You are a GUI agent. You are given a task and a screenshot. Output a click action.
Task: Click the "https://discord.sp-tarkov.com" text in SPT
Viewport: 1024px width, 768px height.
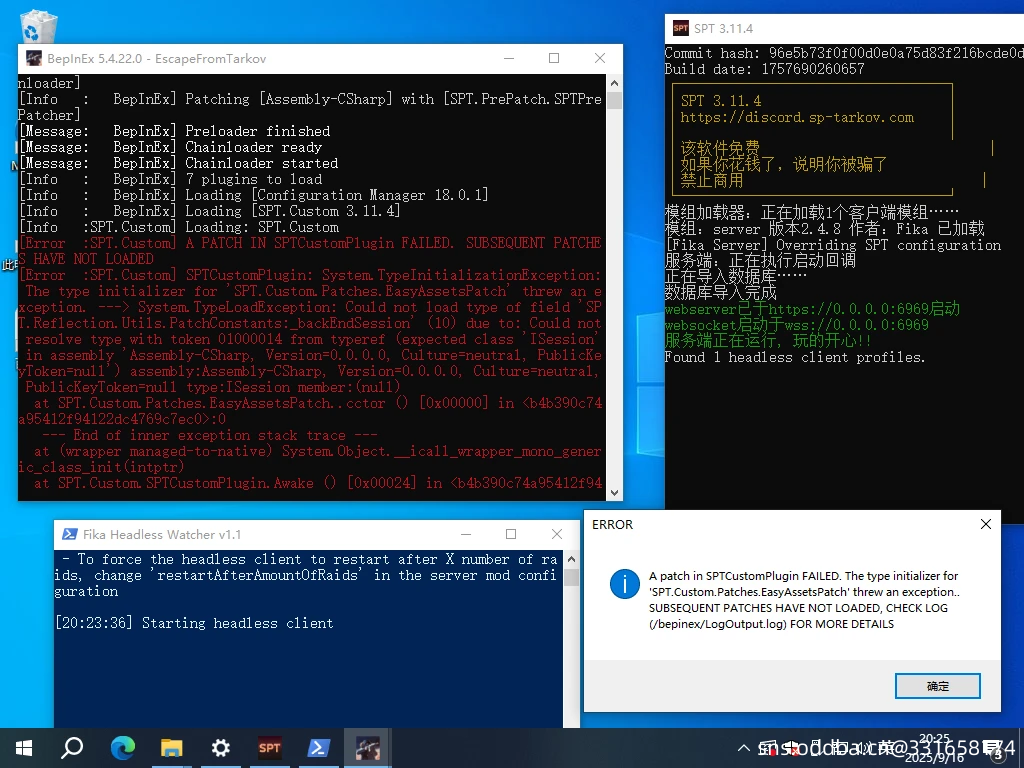(797, 118)
